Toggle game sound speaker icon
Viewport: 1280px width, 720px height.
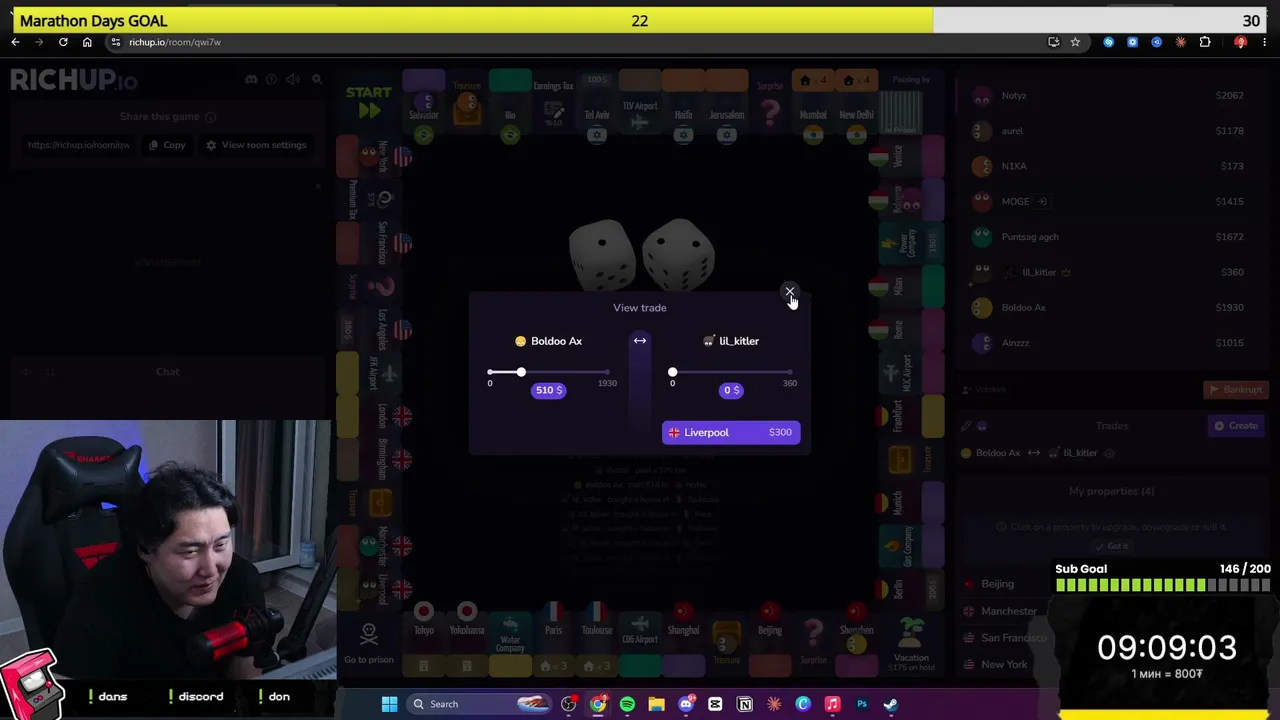(294, 80)
